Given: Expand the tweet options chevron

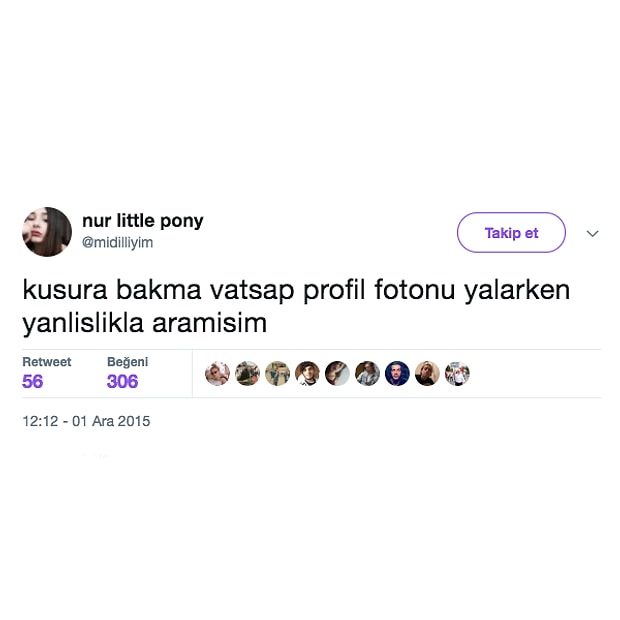Looking at the screenshot, I should pos(592,233).
